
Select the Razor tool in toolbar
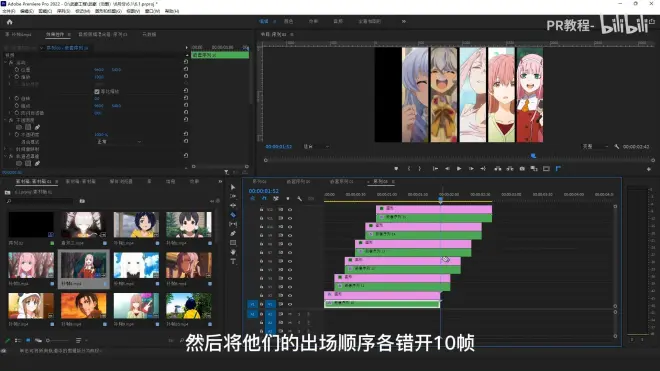(233, 215)
